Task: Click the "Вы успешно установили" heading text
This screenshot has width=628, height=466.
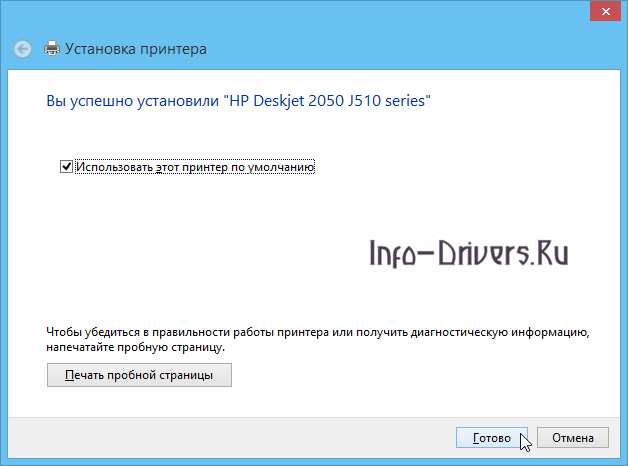Action: (x=133, y=101)
